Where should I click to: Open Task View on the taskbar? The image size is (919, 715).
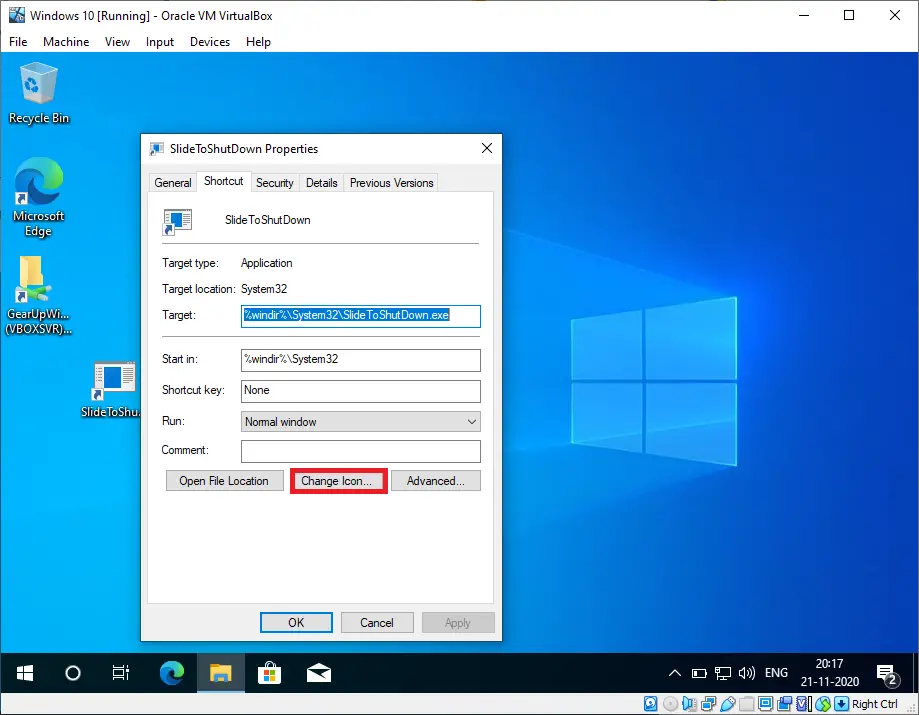121,673
